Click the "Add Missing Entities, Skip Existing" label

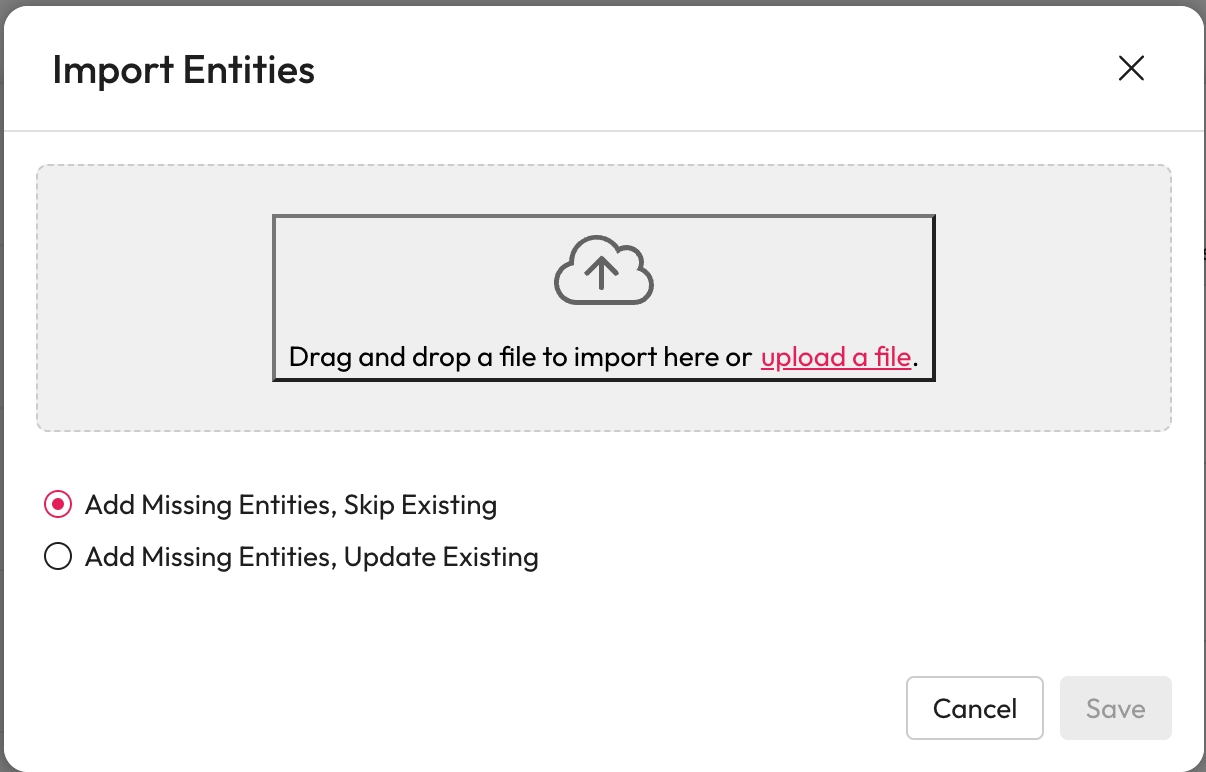291,505
